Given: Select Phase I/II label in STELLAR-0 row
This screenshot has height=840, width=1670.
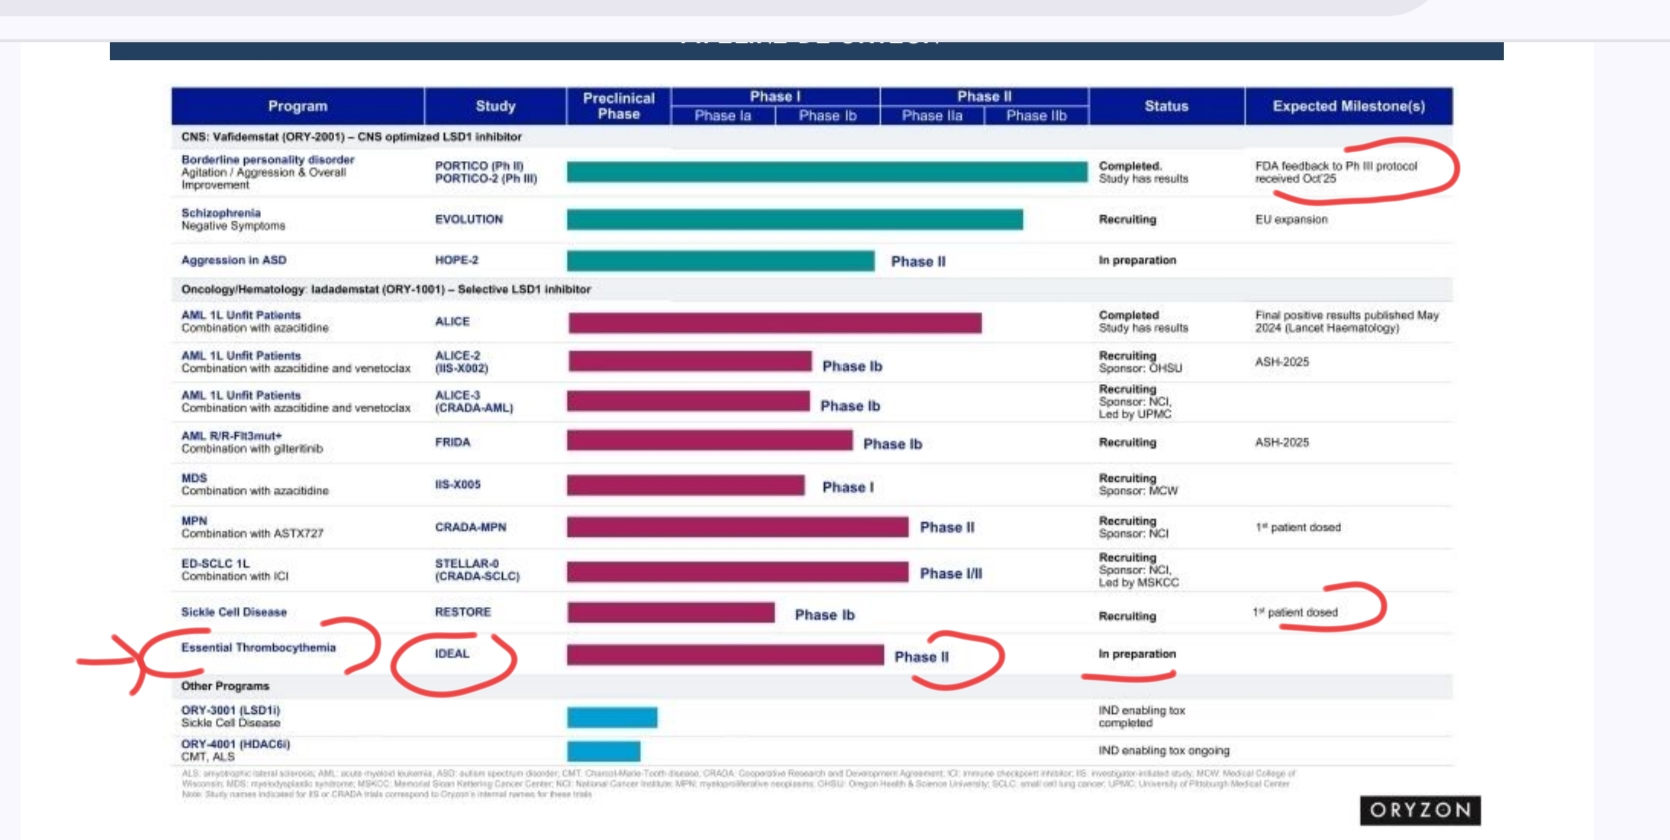Looking at the screenshot, I should (951, 574).
